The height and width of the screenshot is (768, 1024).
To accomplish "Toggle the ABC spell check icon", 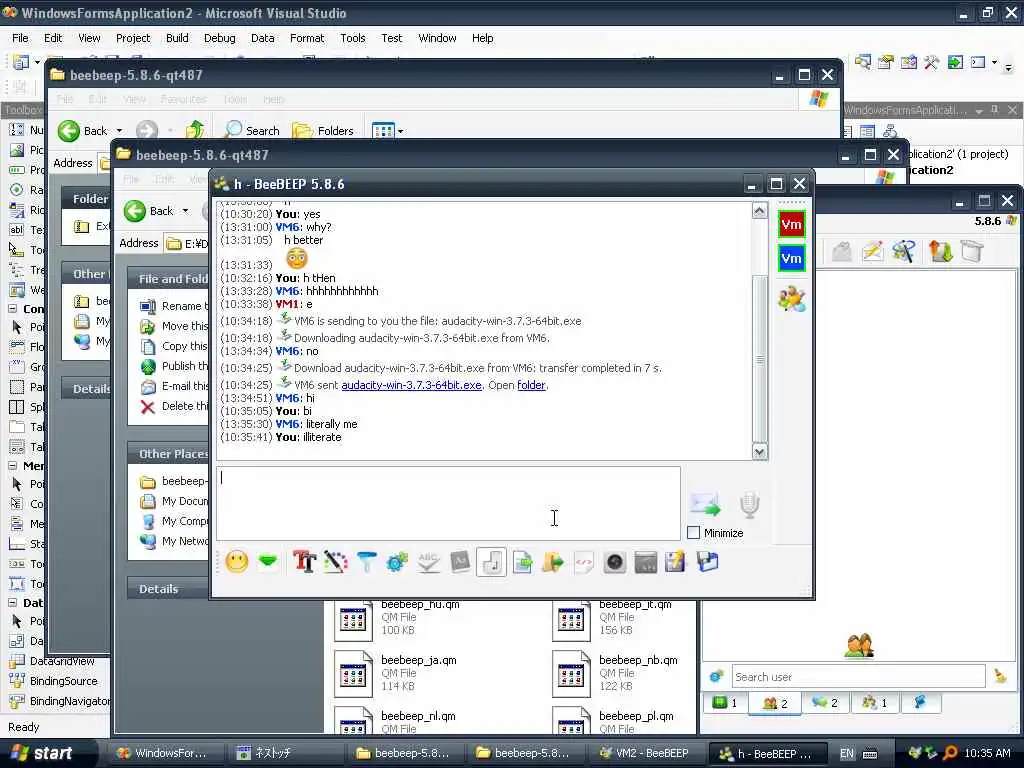I will tap(428, 562).
